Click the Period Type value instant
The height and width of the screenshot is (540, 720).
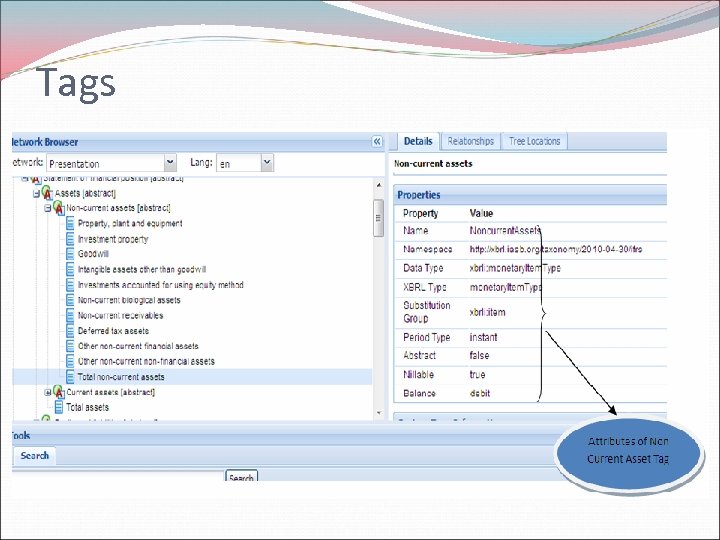(483, 337)
